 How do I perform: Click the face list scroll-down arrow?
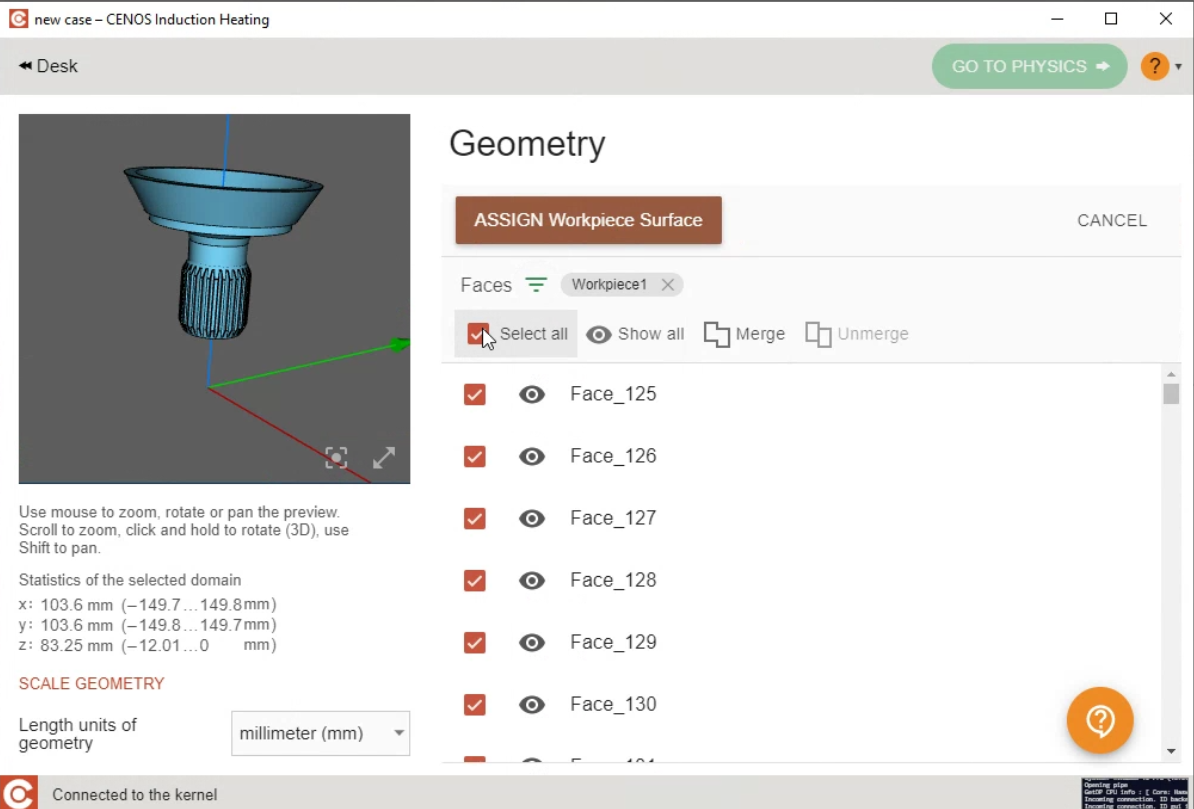click(x=1171, y=752)
